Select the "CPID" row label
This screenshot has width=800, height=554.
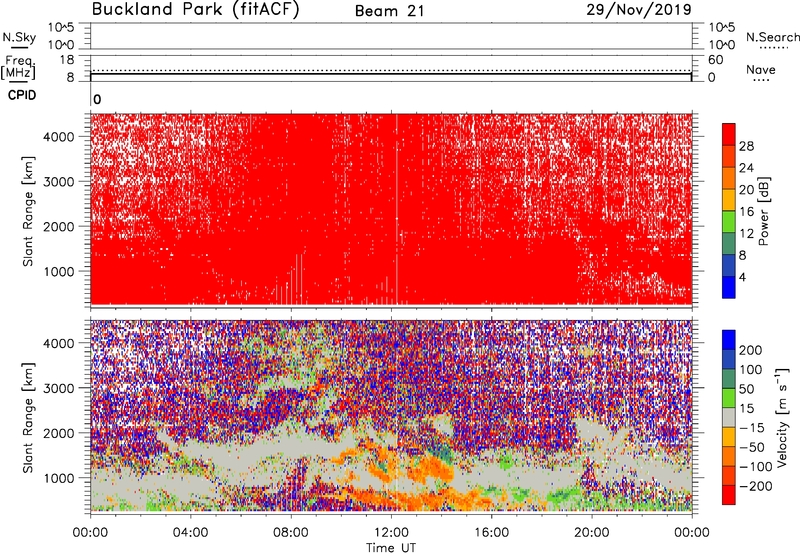[22, 95]
